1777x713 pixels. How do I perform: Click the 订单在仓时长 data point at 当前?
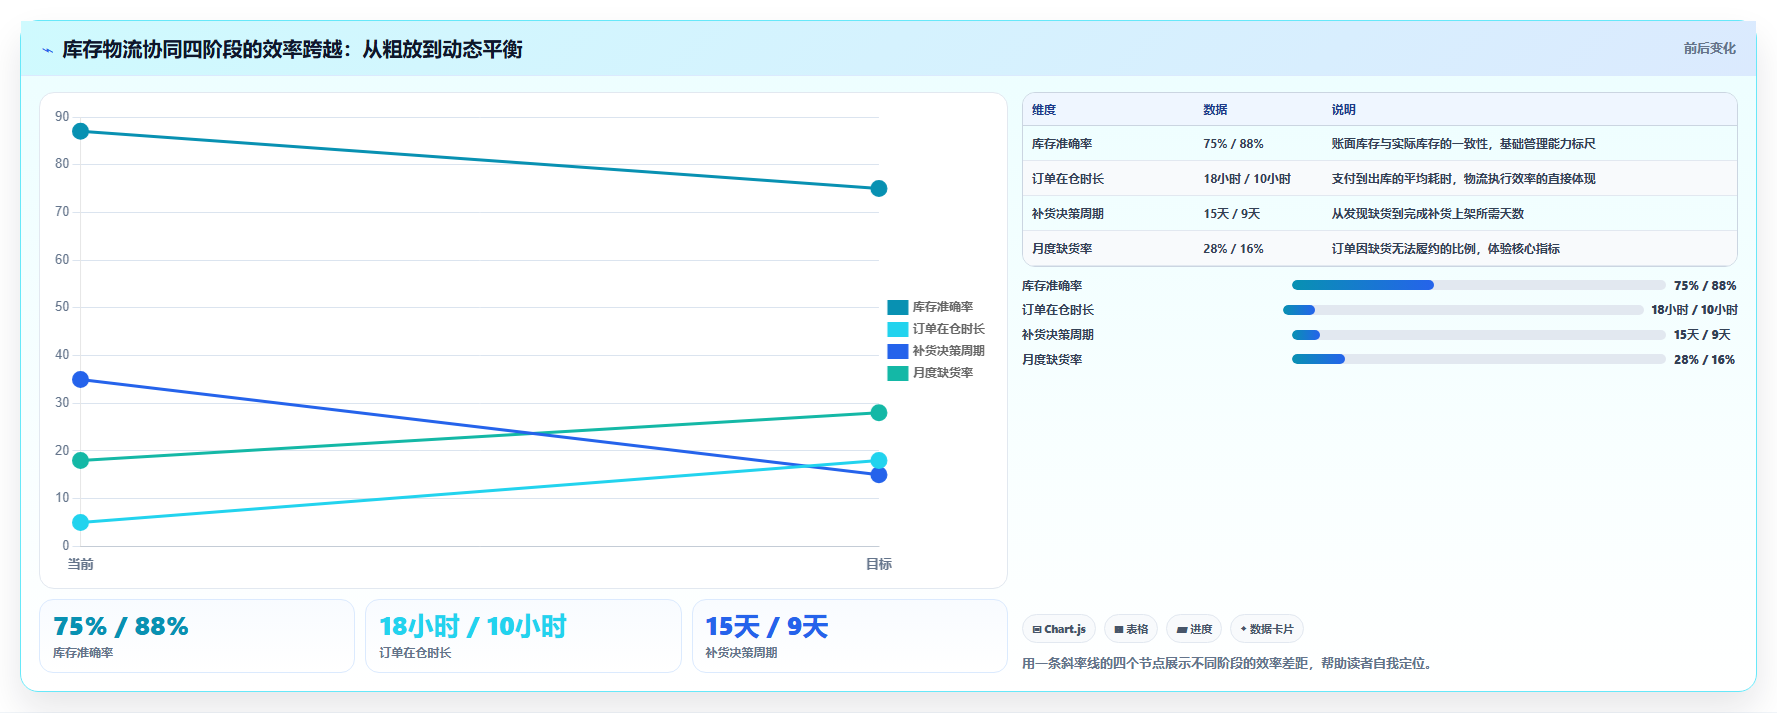click(81, 522)
